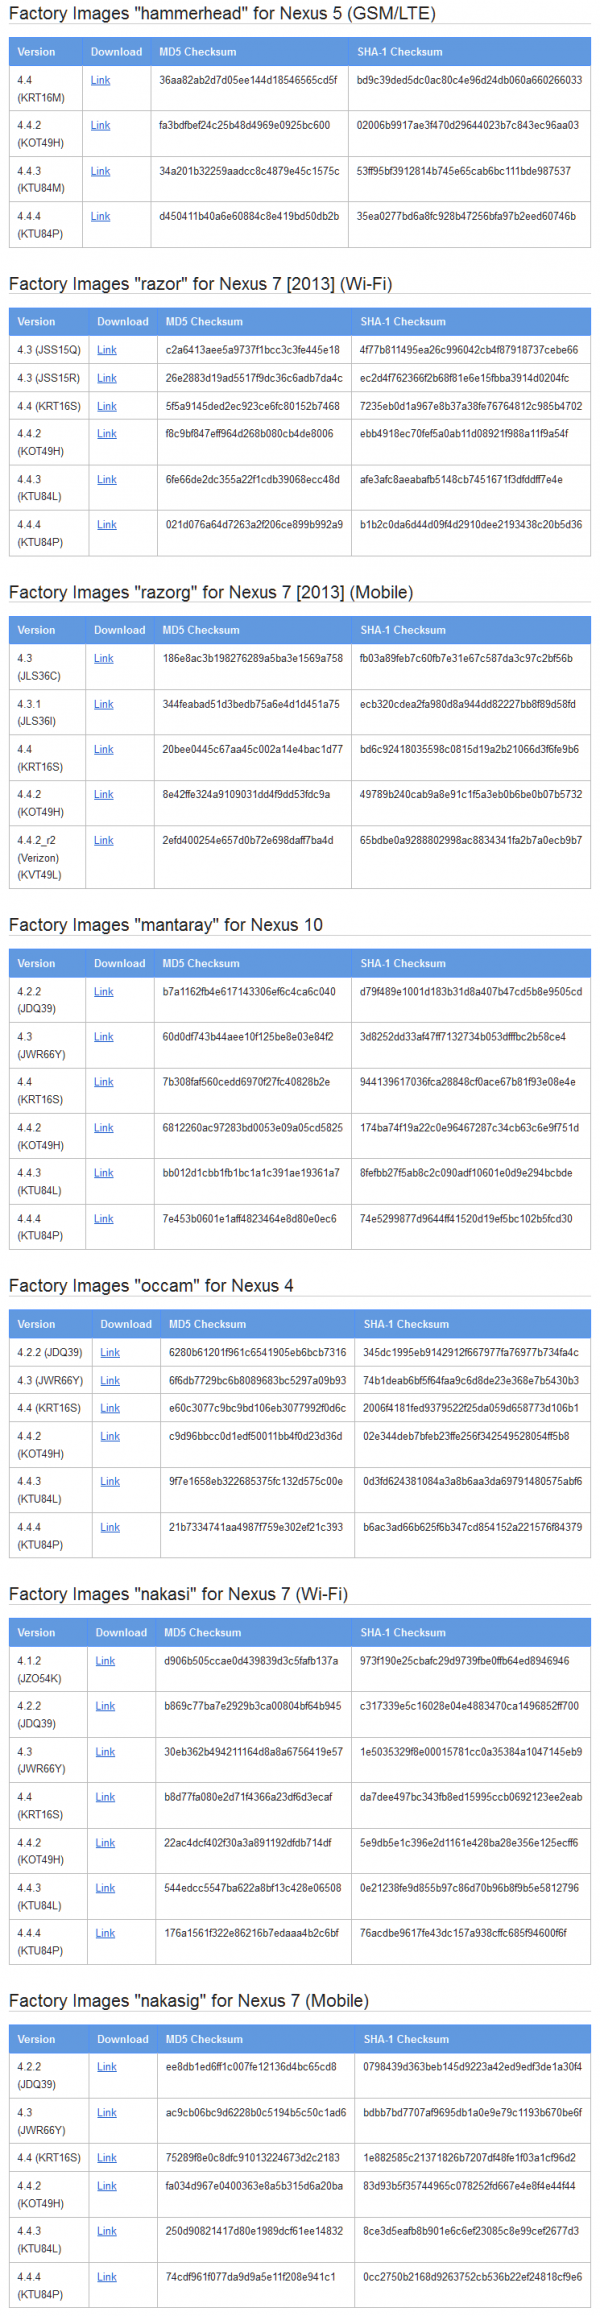This screenshot has height=2316, width=600.
Task: Click heading 'Factory Images "razor" for Nexus 7 [2013] (Wi-Fi)'
Action: (x=200, y=284)
